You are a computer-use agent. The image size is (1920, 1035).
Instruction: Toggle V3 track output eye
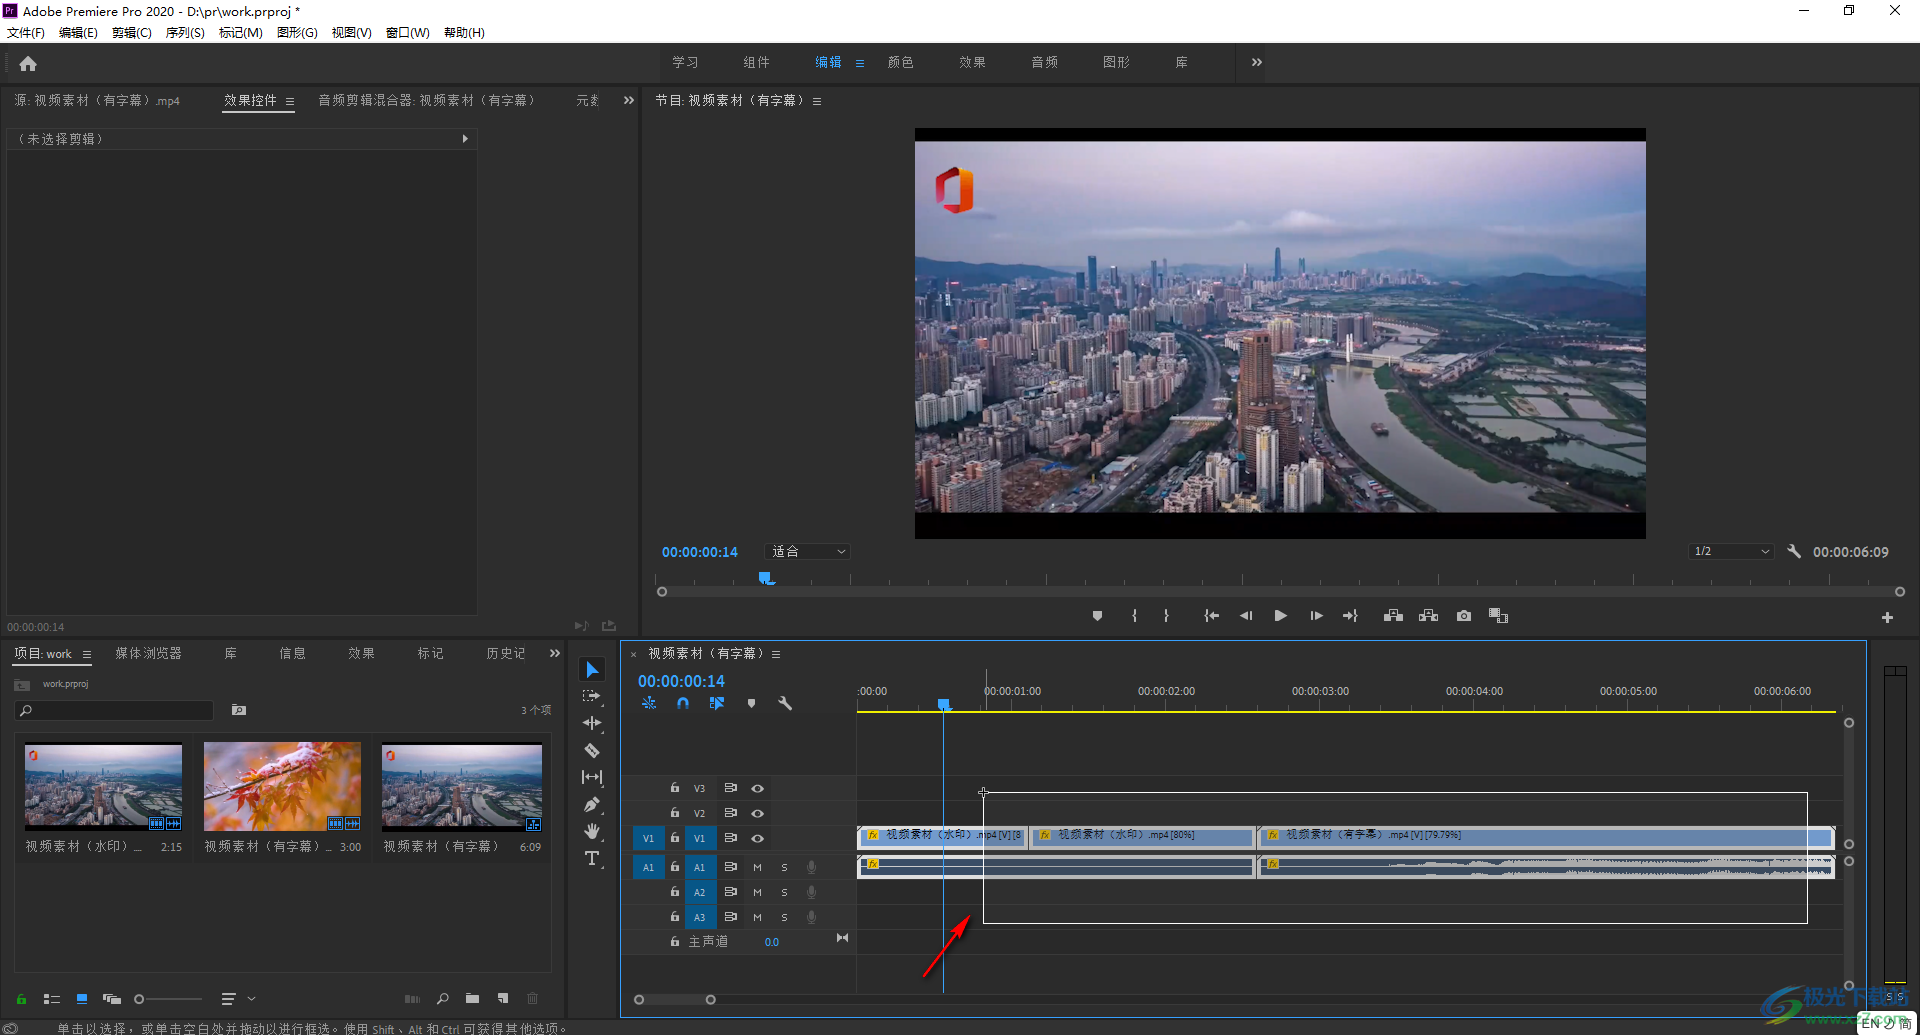[x=757, y=788]
